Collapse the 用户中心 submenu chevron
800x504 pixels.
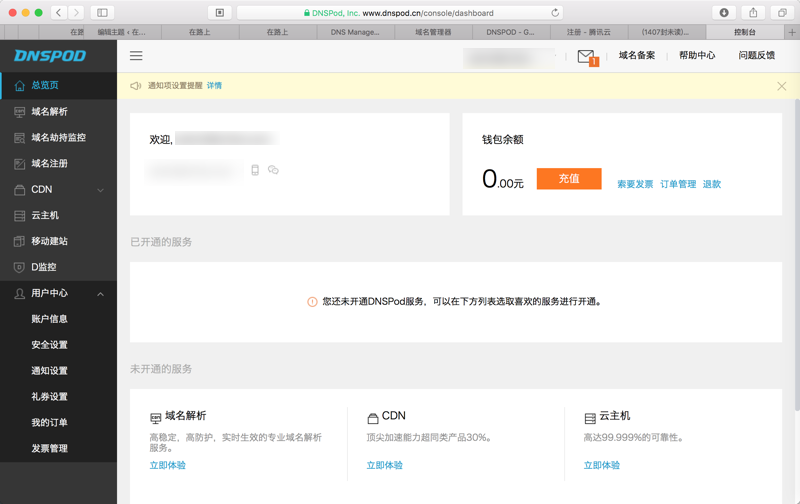pos(101,294)
